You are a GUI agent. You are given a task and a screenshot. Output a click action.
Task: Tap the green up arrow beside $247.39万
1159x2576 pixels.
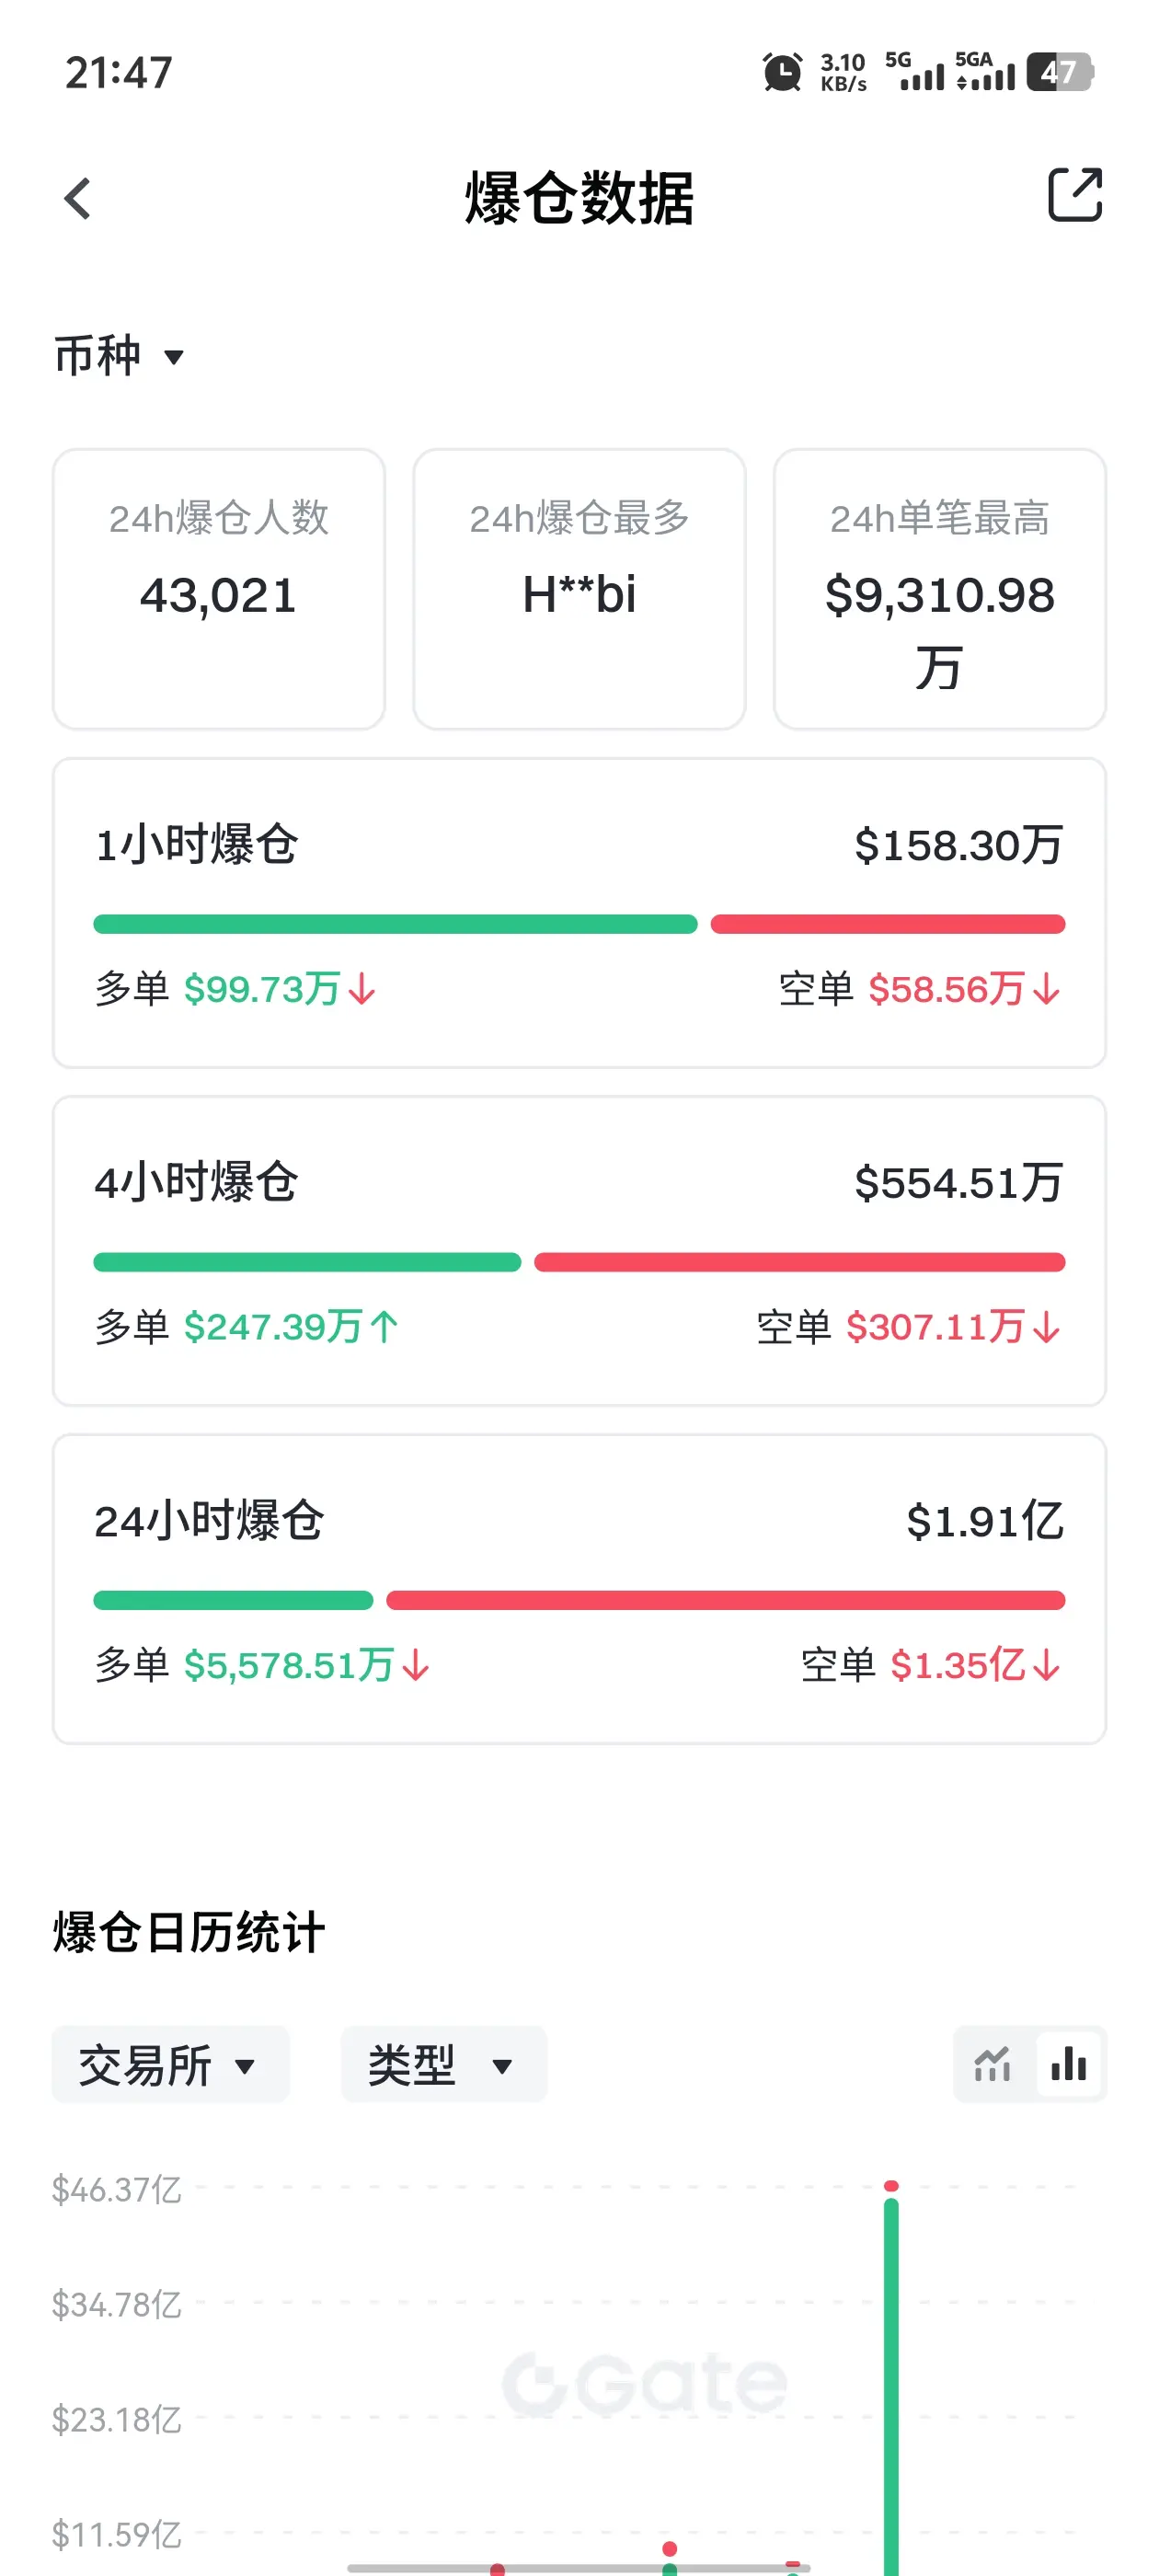click(384, 1327)
